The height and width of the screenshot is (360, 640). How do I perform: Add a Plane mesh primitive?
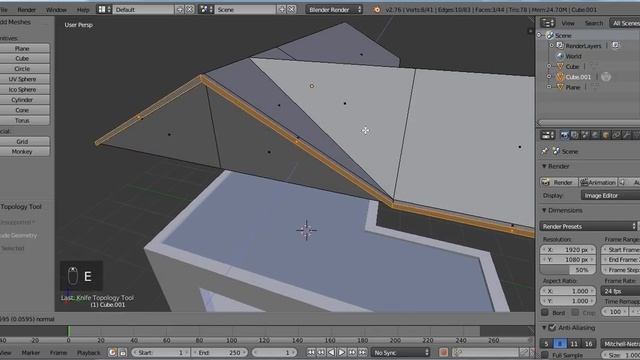pos(22,49)
